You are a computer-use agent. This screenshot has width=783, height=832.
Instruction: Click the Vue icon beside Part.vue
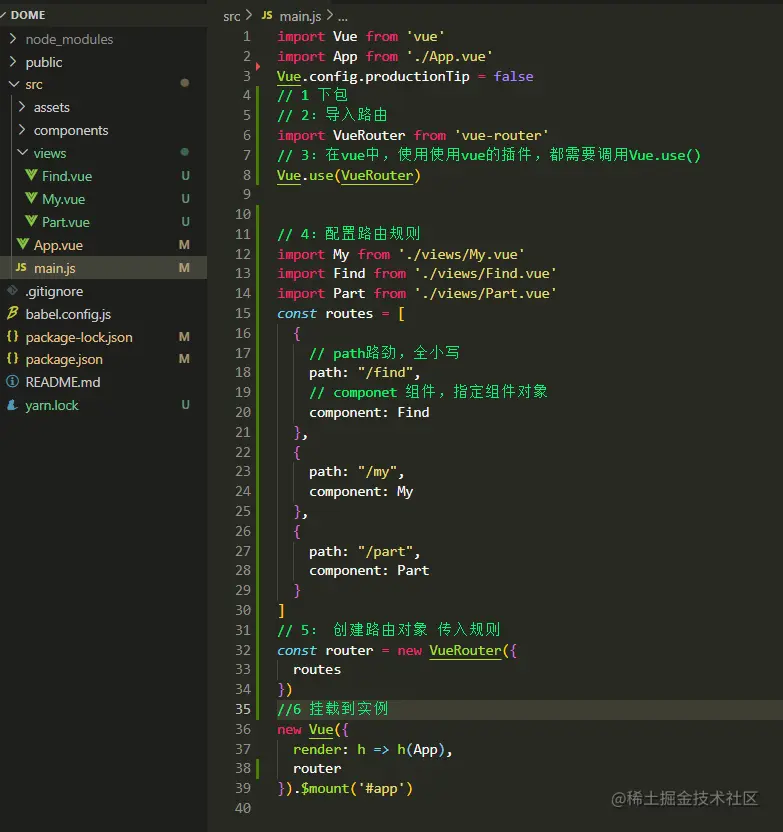(31, 221)
